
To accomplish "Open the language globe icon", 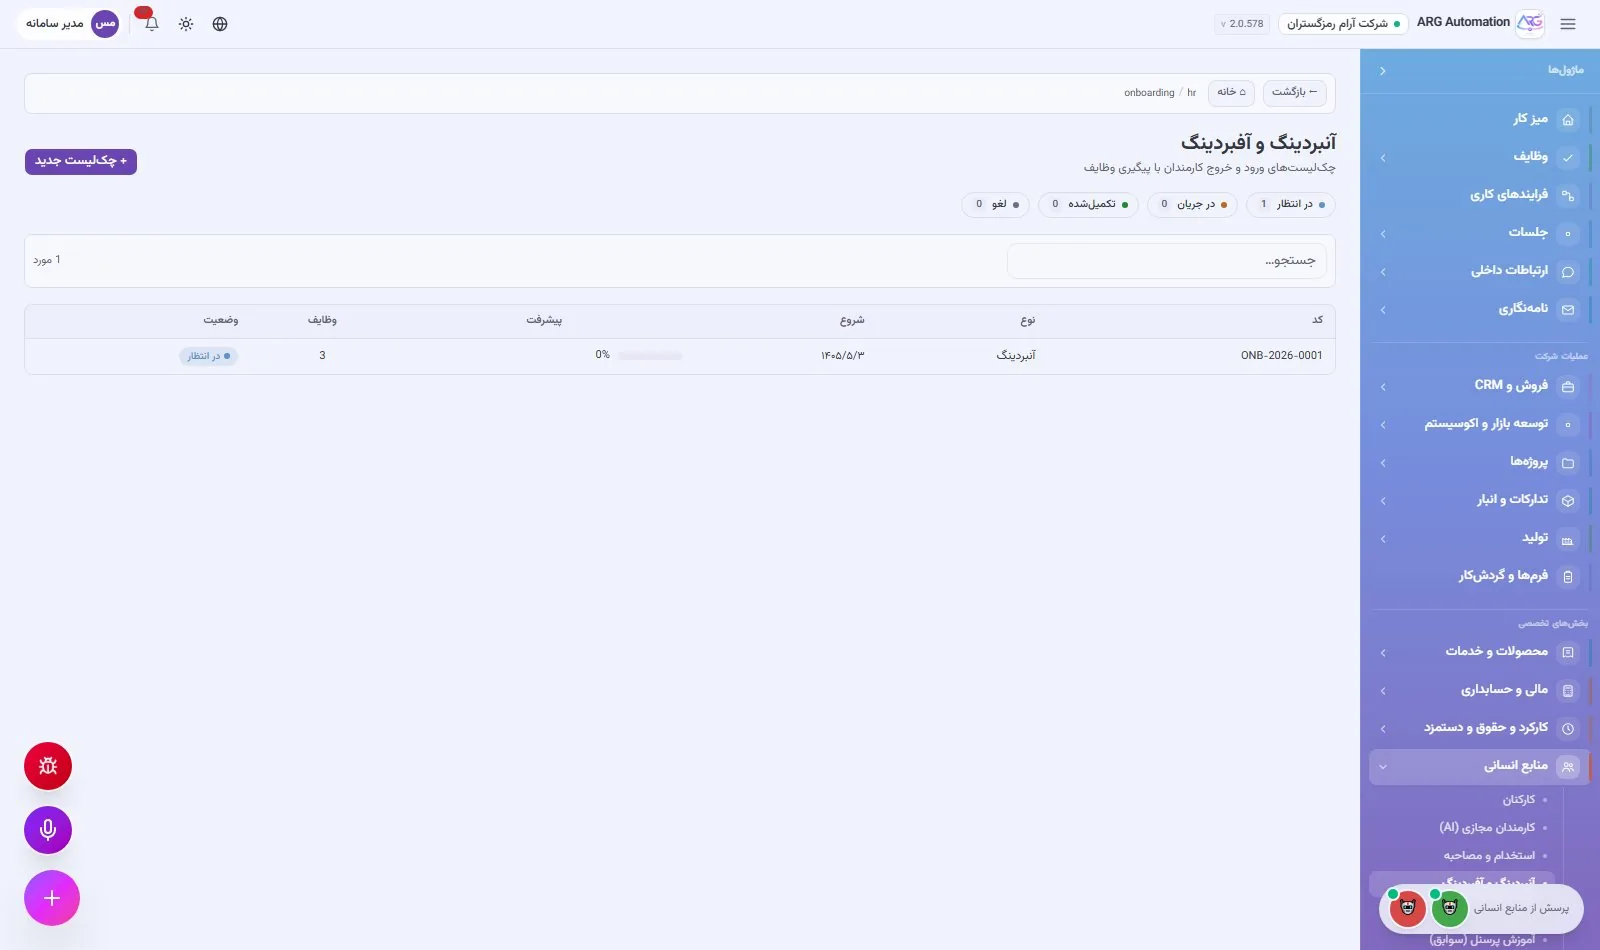I will [x=220, y=24].
